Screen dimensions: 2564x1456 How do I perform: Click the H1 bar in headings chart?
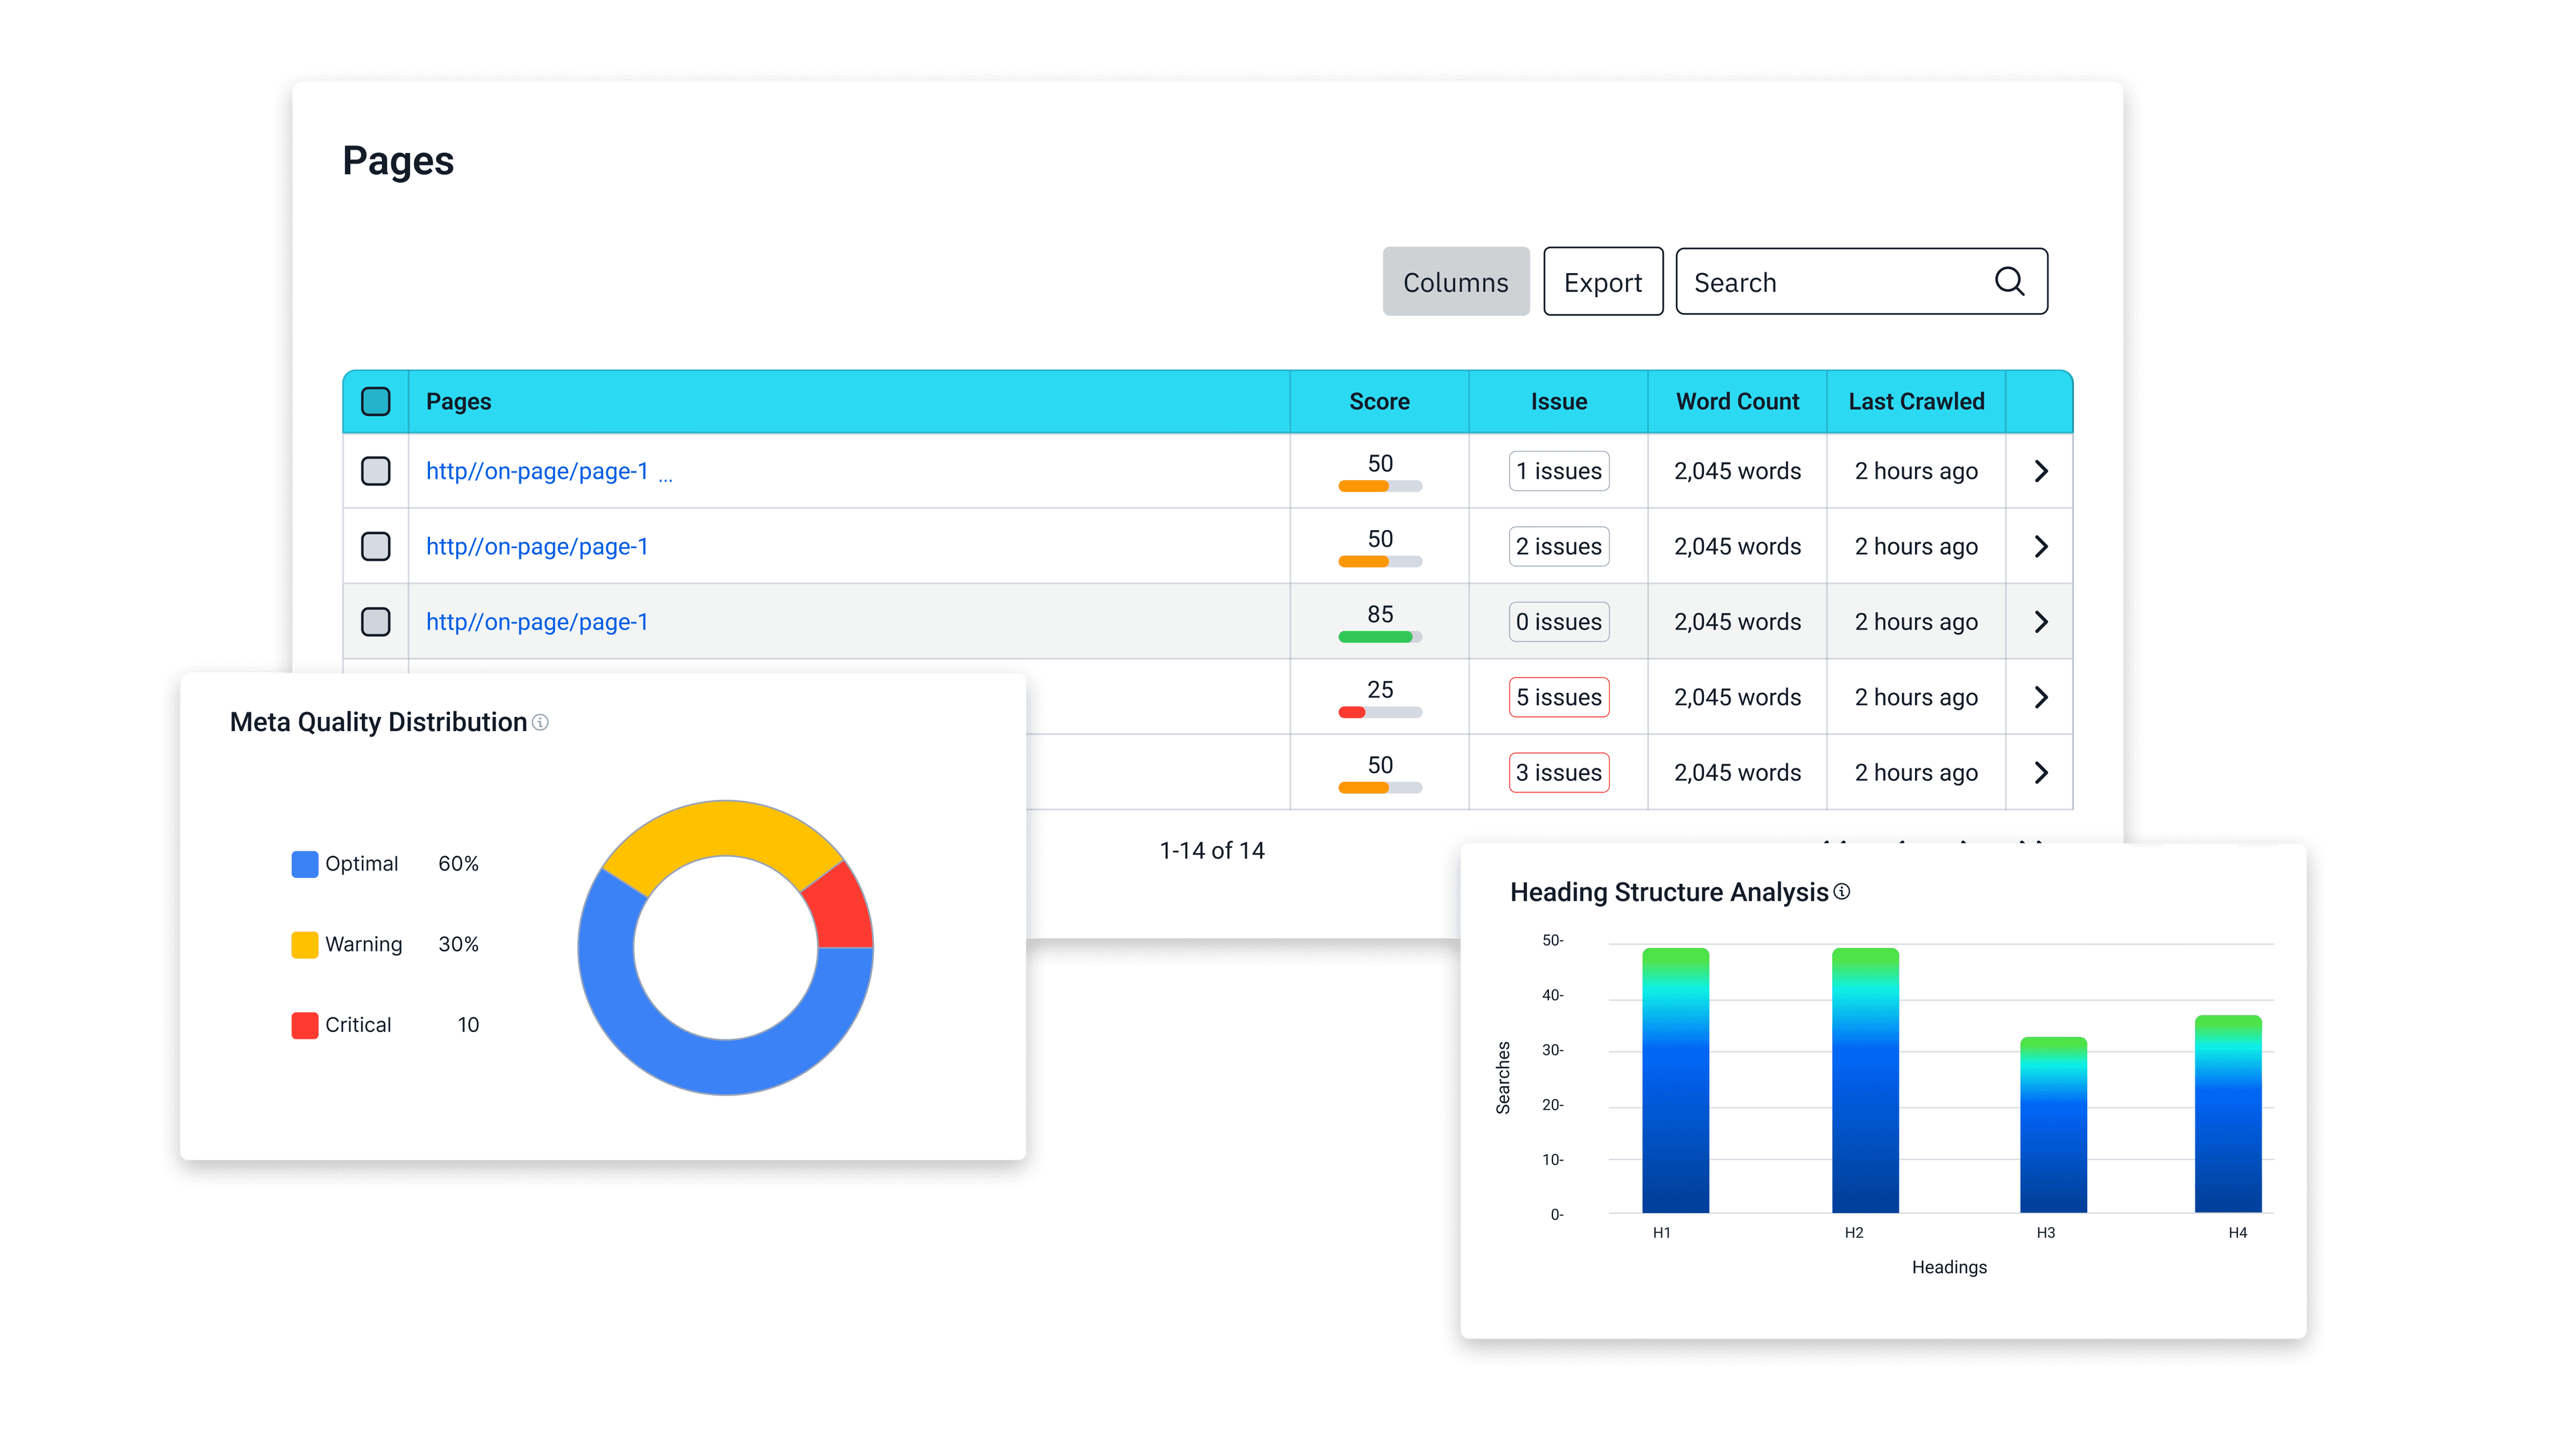pyautogui.click(x=1675, y=1080)
